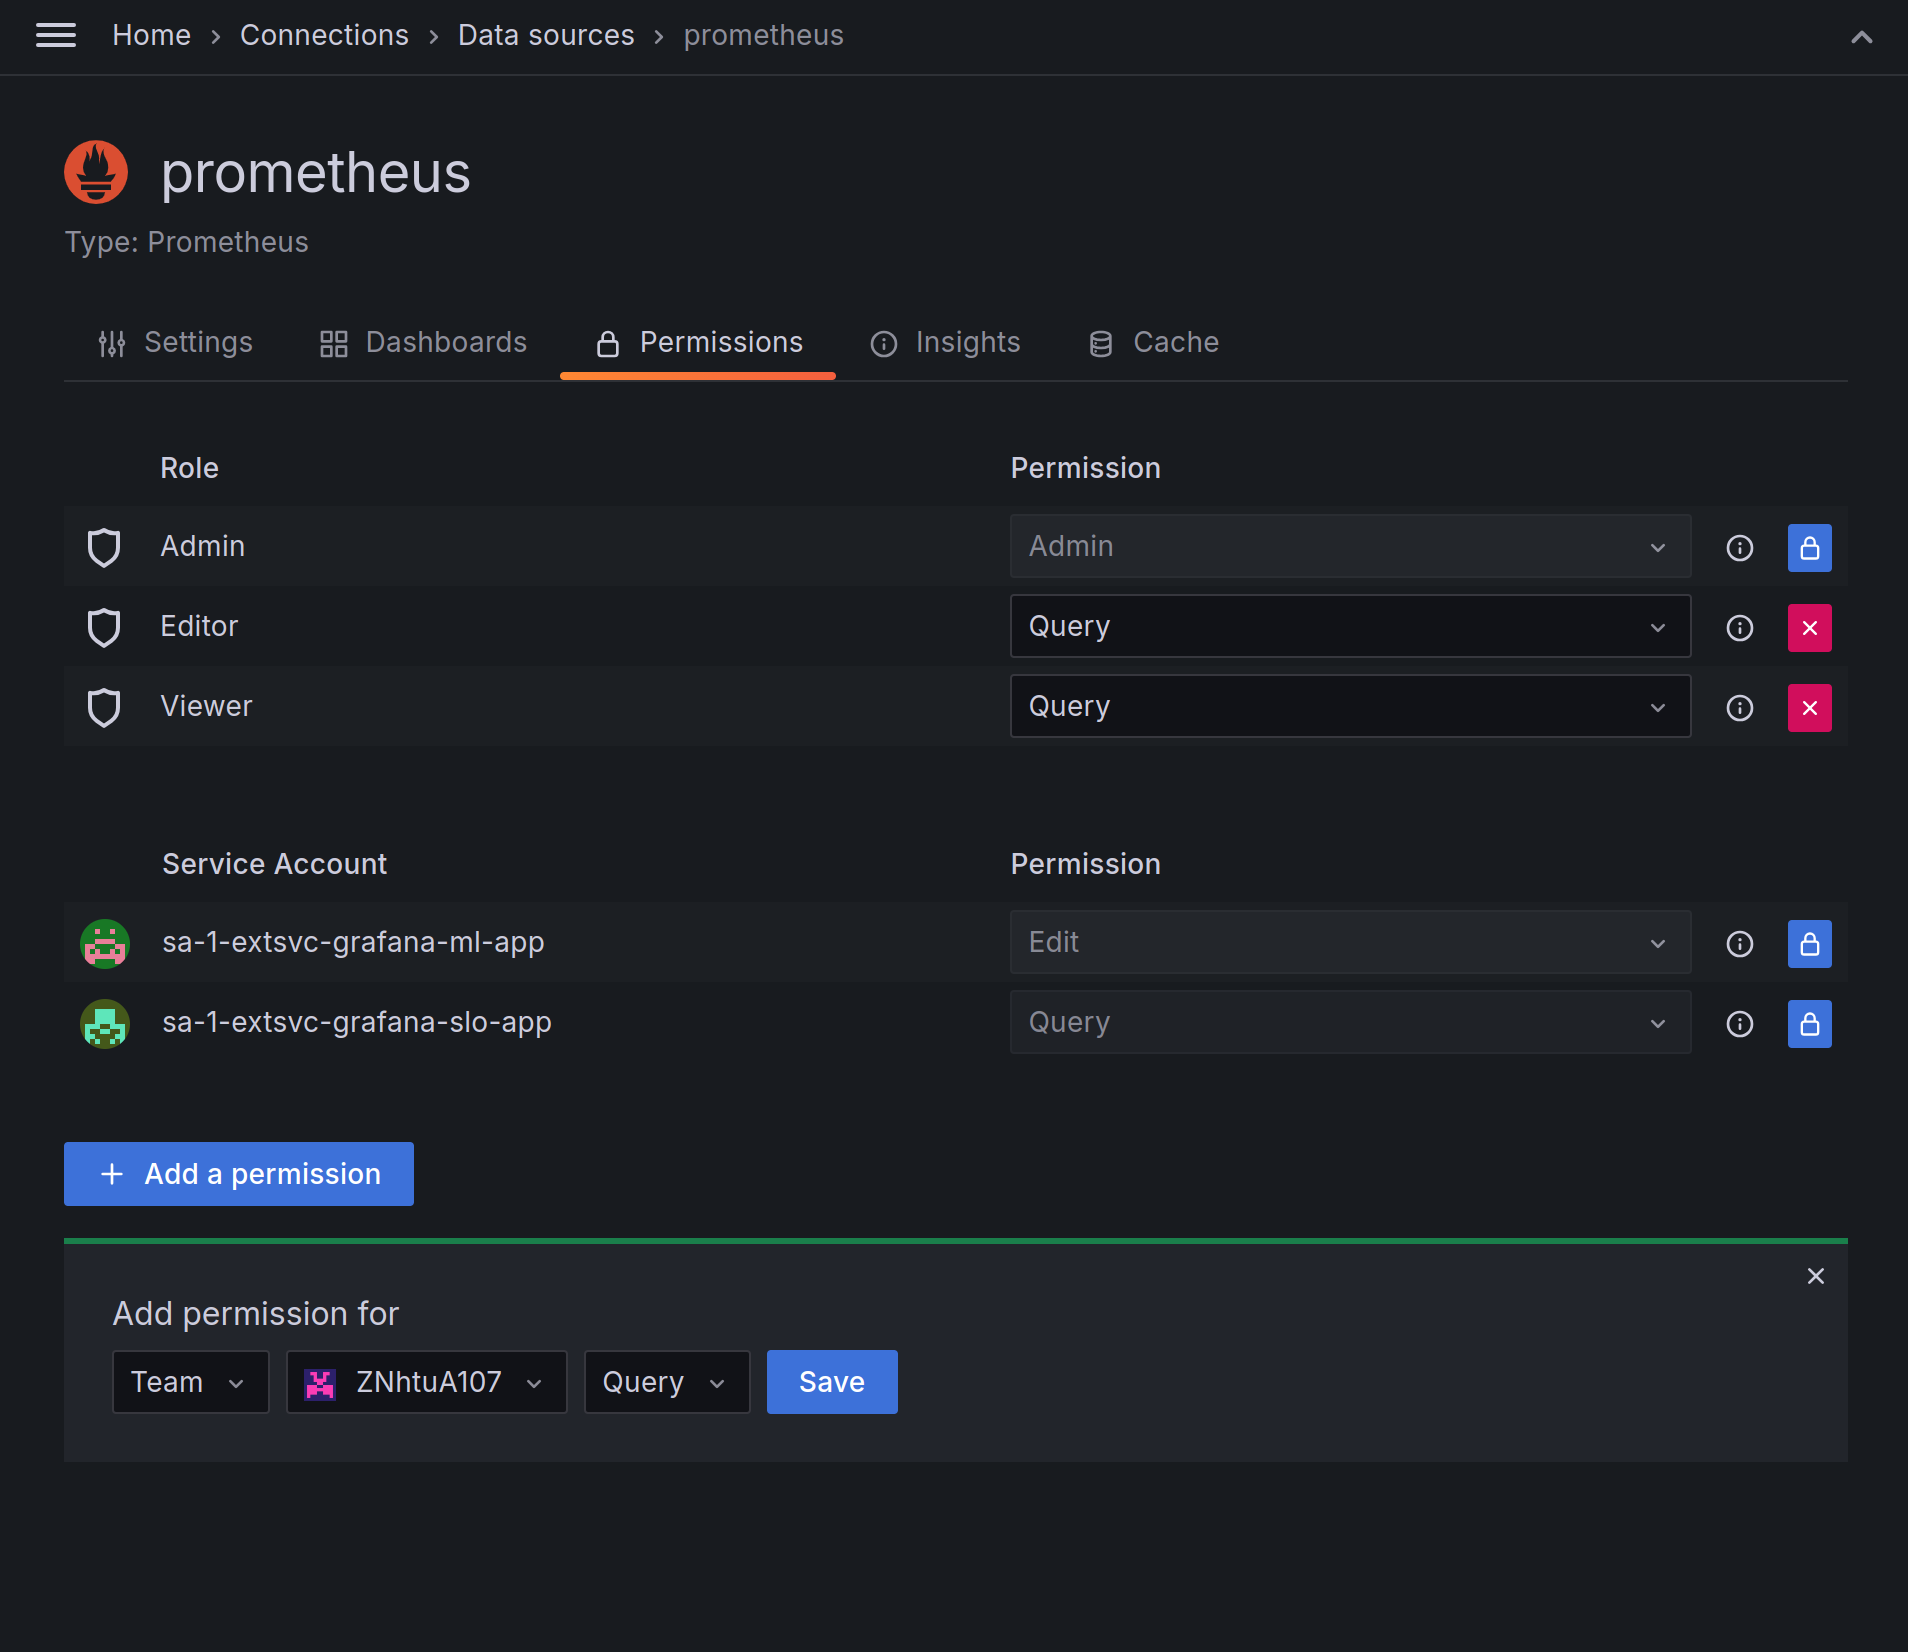The width and height of the screenshot is (1908, 1652).
Task: Collapse the page using the top-right chevron
Action: coord(1861,37)
